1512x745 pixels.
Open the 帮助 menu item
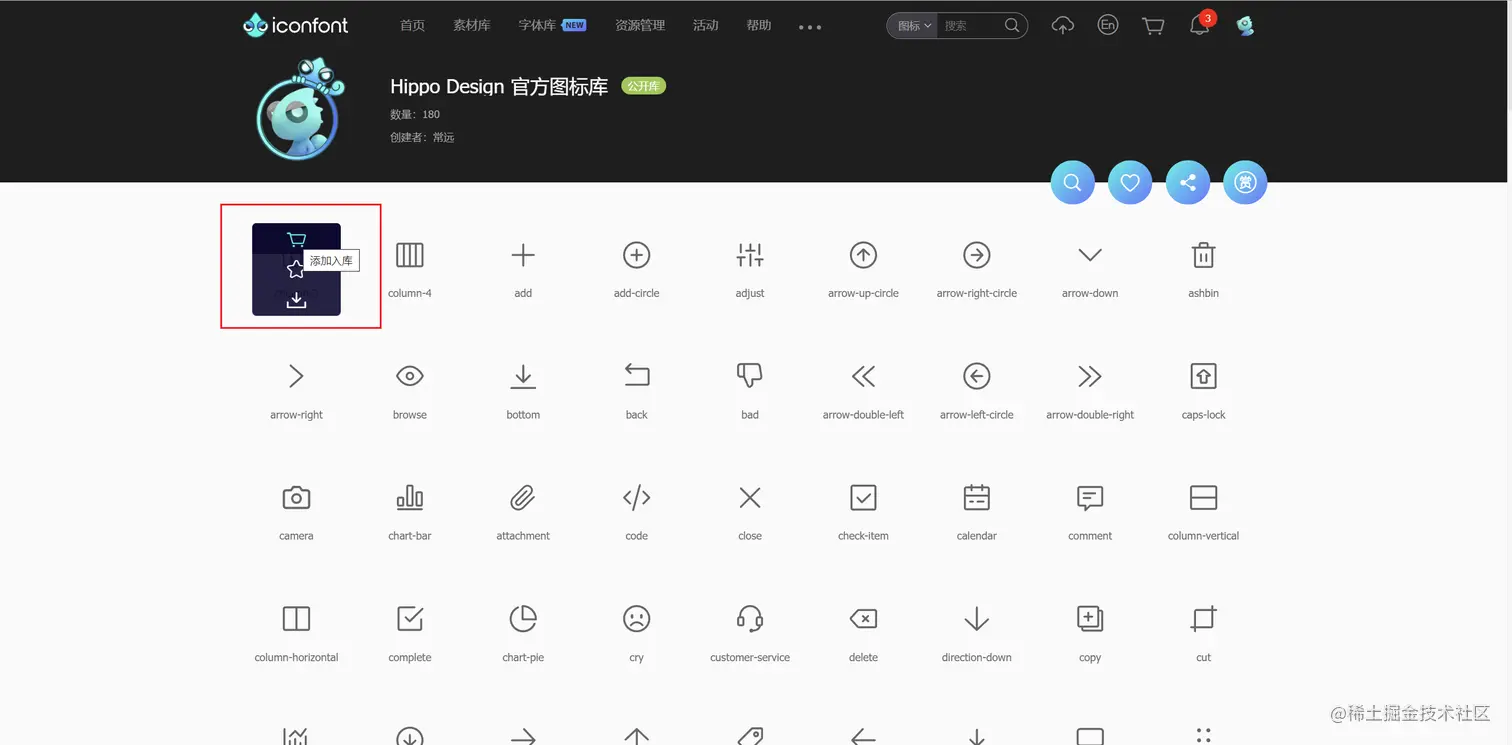(759, 26)
